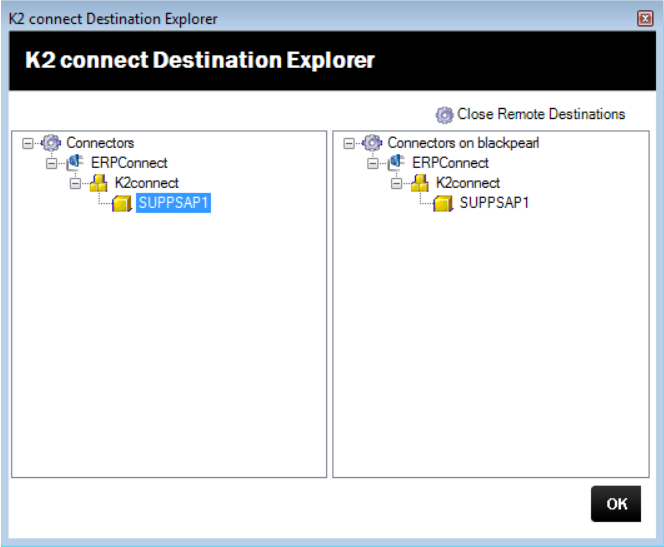Confirm with the OK button
This screenshot has width=664, height=547.
616,504
